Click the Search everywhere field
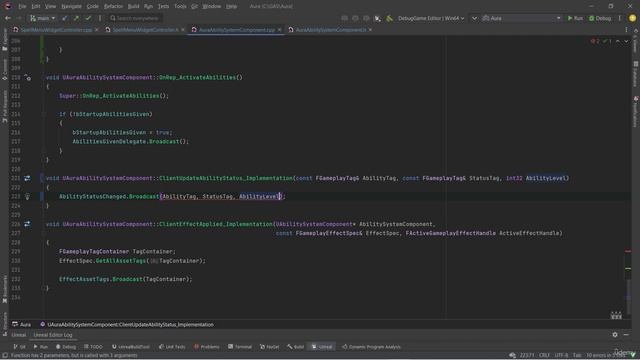The height and width of the screenshot is (360, 640). 135,18
